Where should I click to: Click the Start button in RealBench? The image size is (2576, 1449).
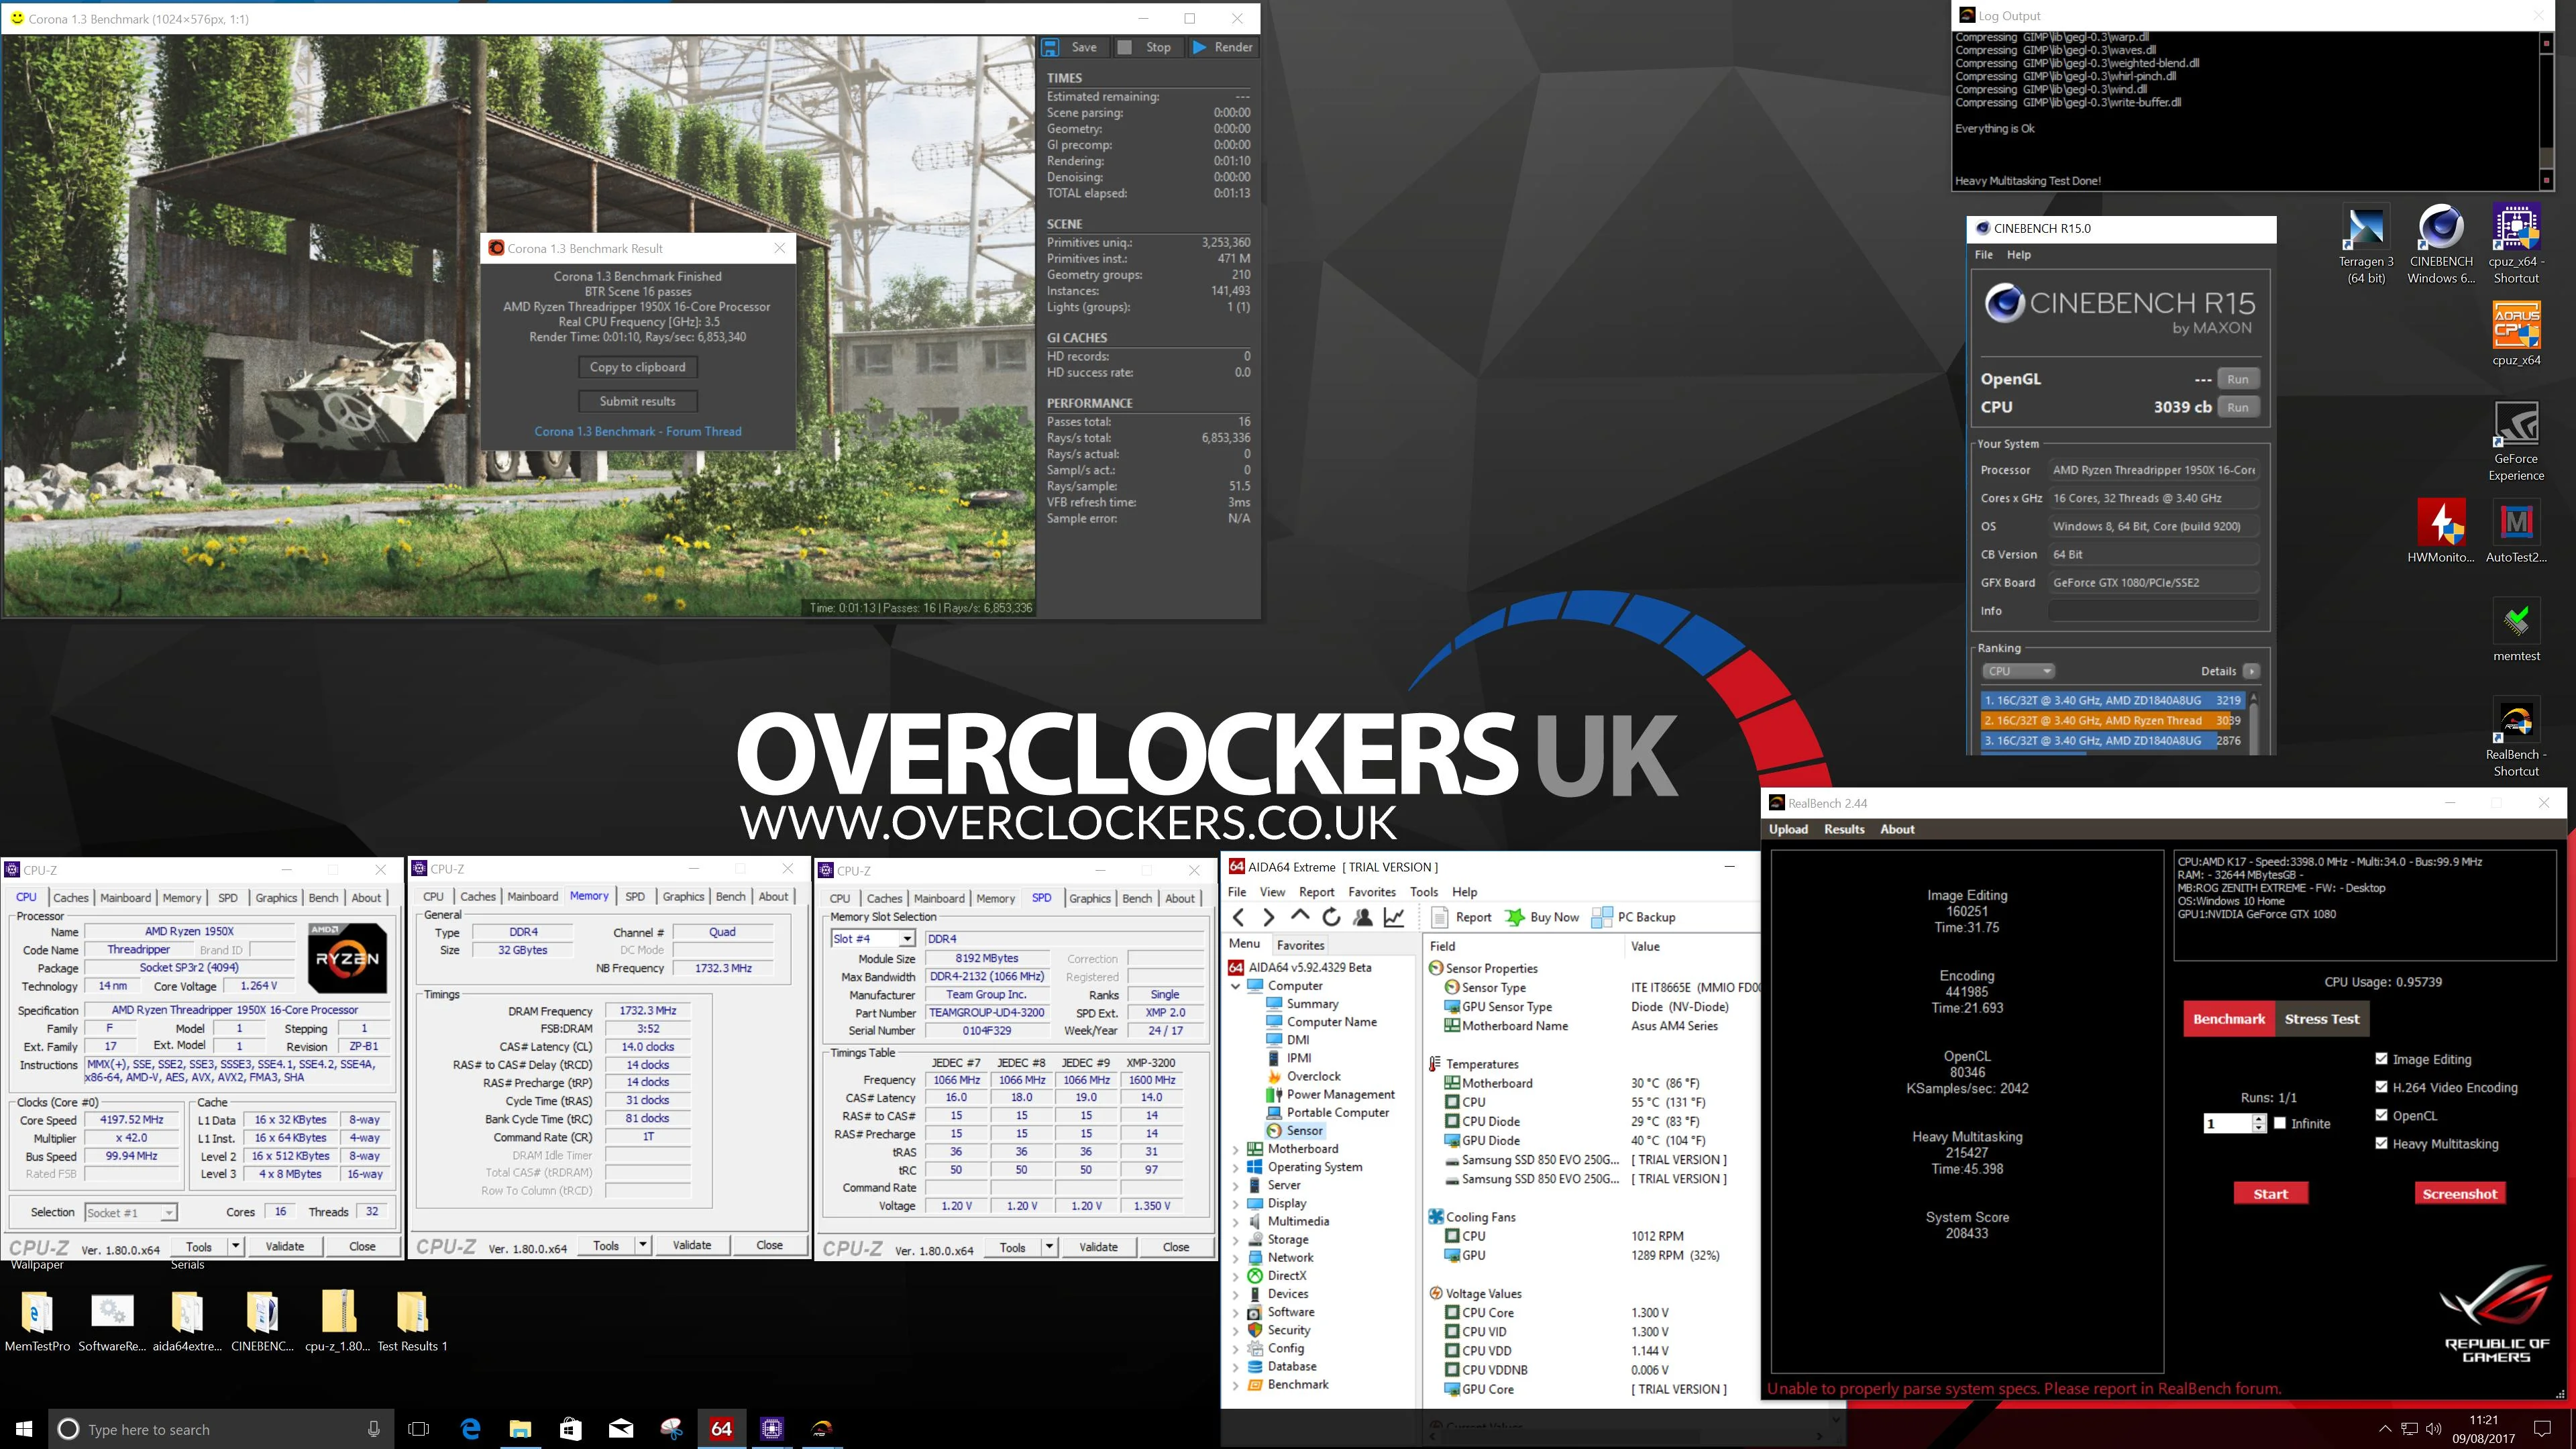tap(2270, 1194)
